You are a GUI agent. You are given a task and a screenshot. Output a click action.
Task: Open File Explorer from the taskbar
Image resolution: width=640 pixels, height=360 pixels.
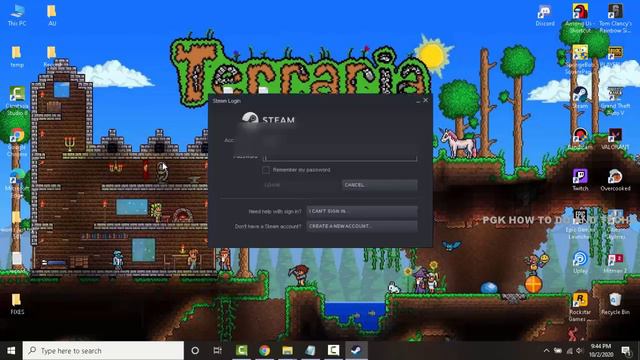pos(287,350)
